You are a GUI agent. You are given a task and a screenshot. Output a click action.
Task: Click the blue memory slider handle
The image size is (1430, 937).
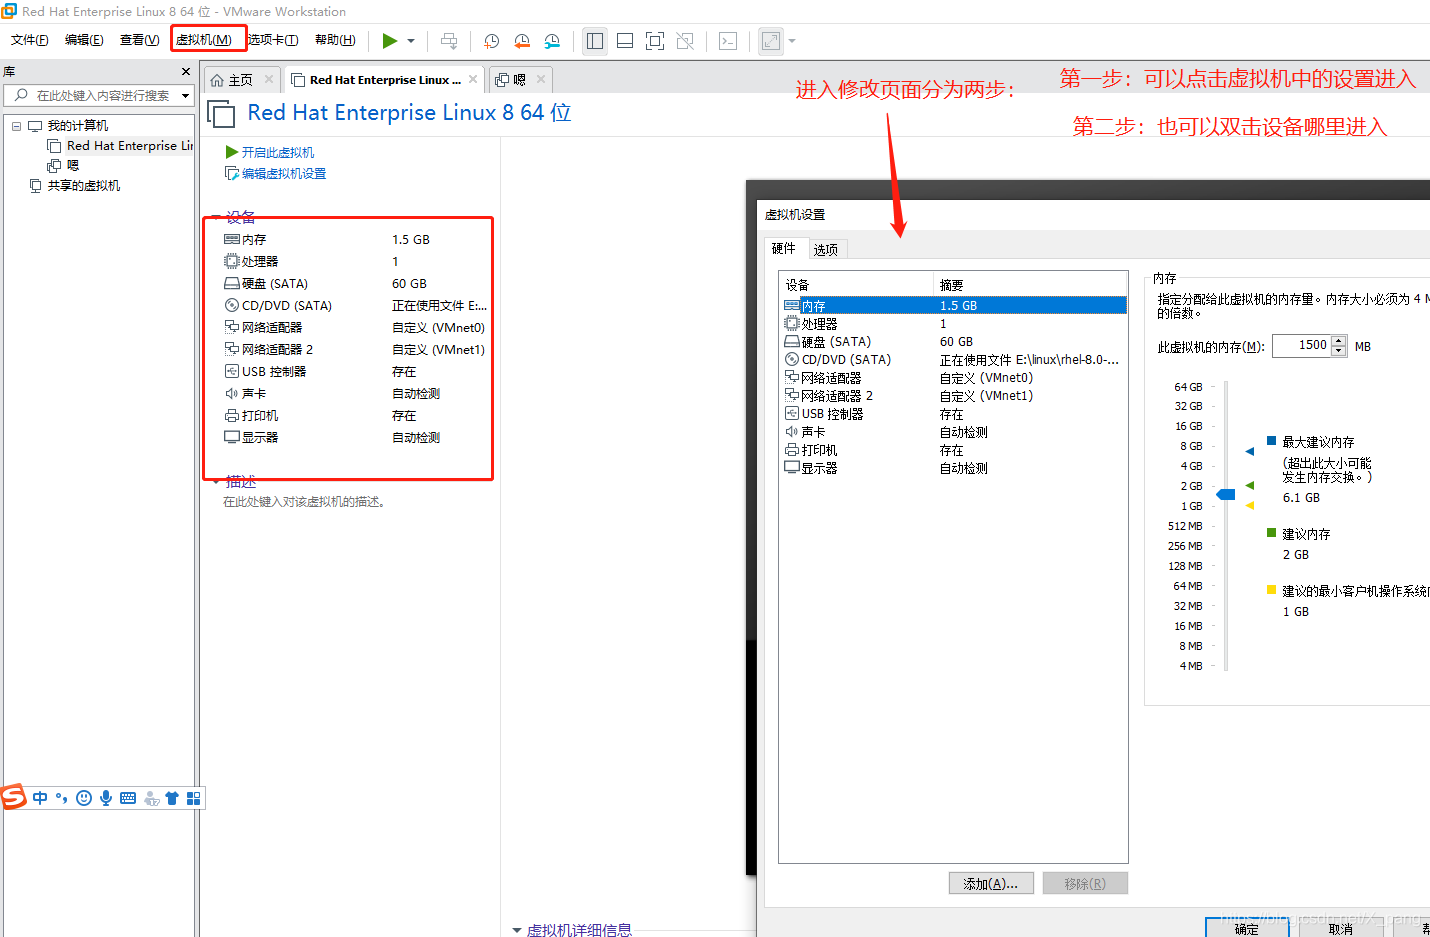pyautogui.click(x=1226, y=494)
